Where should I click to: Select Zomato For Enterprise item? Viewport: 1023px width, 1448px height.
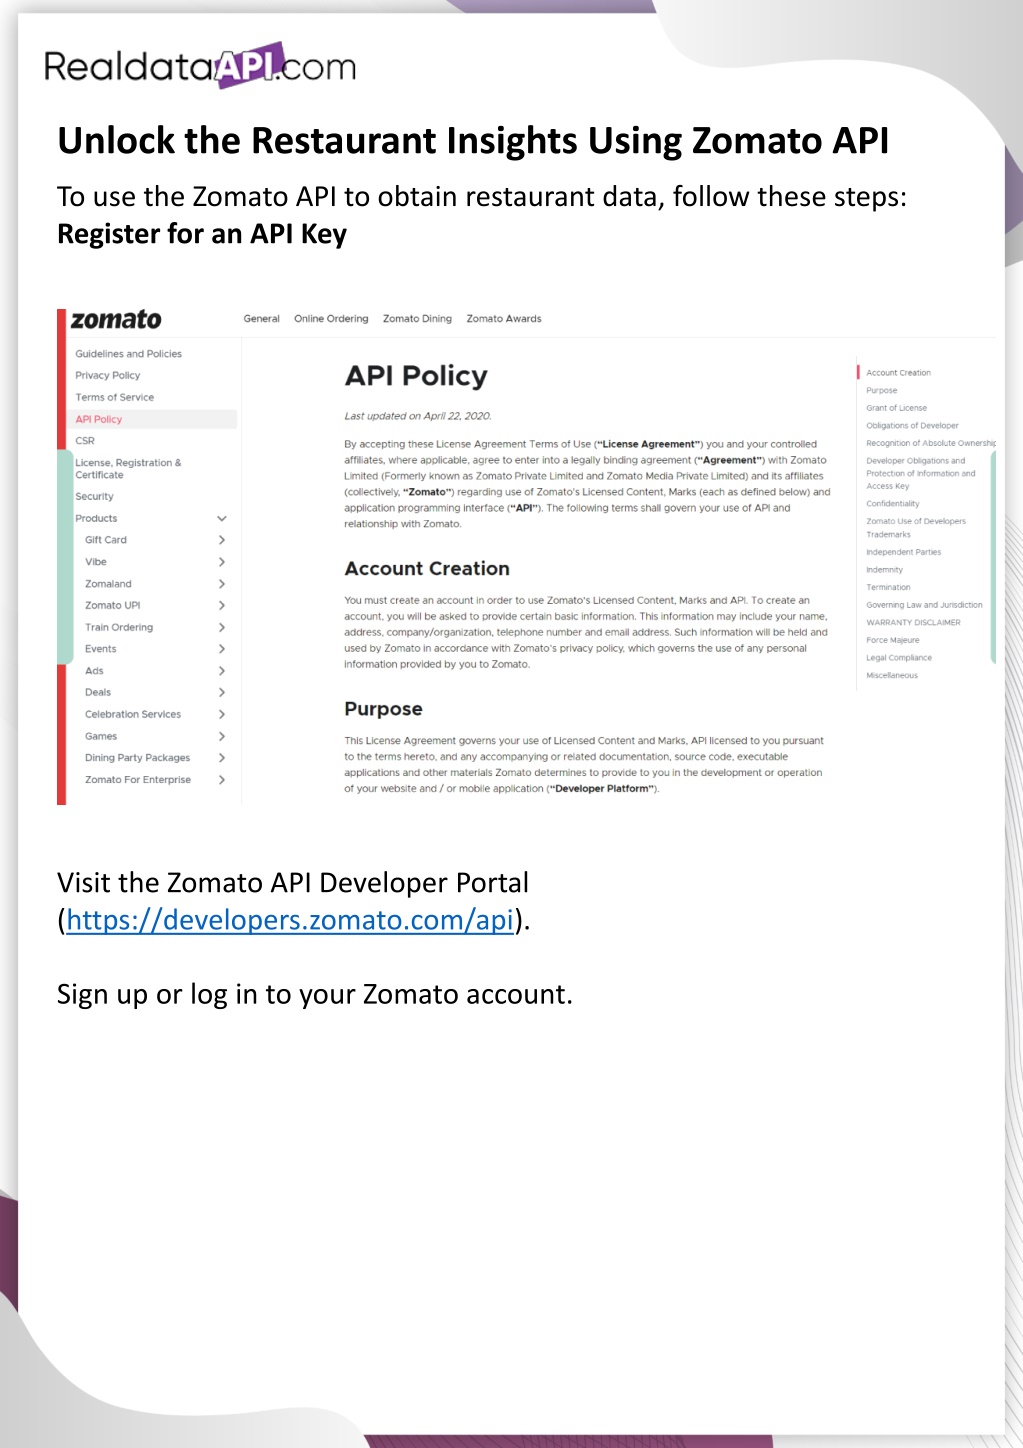click(138, 780)
